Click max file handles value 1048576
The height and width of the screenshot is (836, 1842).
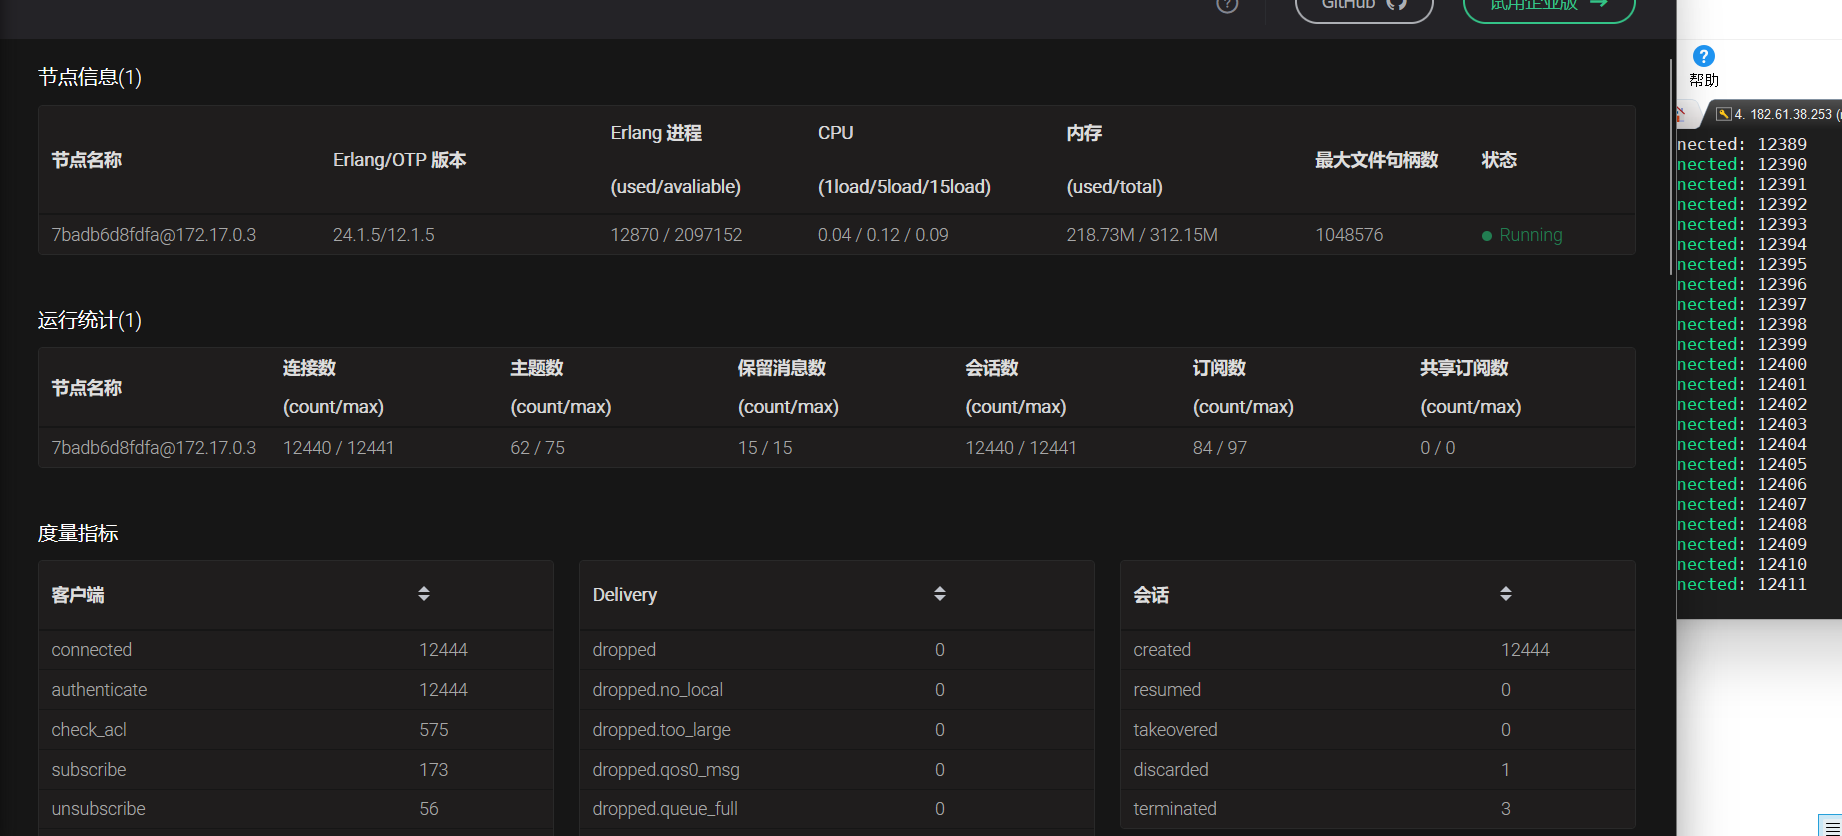coord(1349,235)
